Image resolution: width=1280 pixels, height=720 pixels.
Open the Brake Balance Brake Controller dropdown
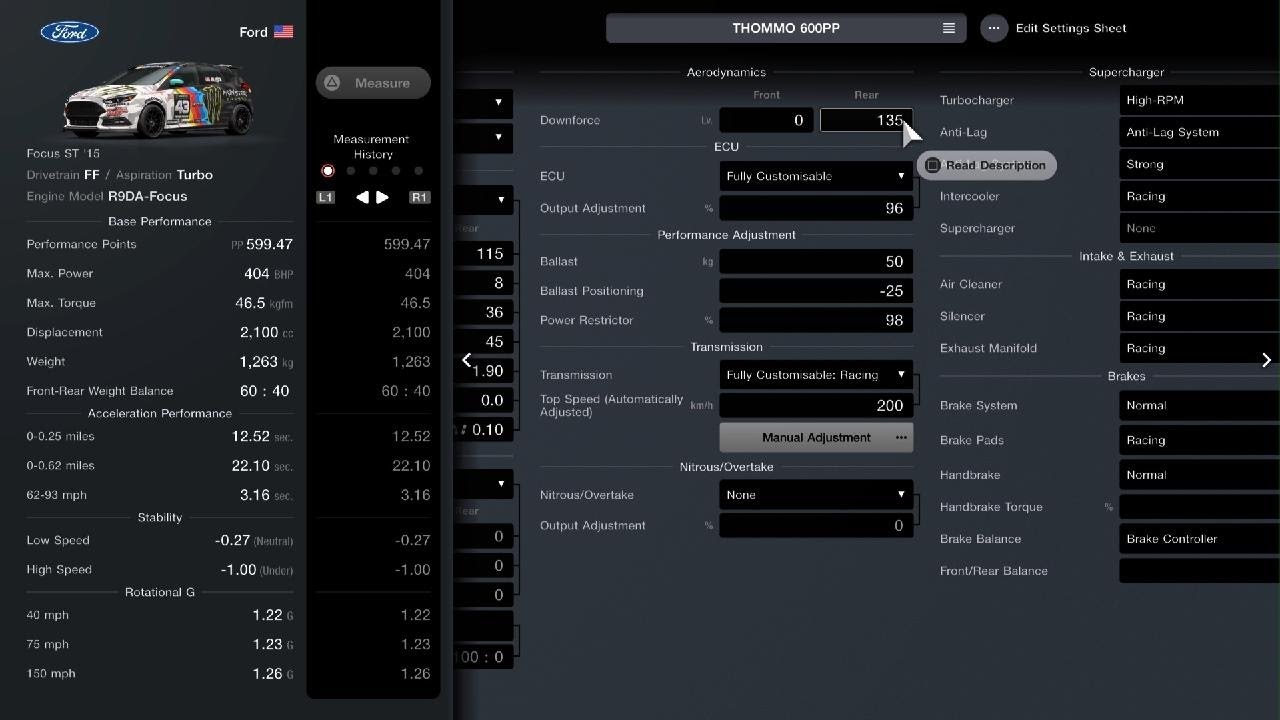point(1199,539)
